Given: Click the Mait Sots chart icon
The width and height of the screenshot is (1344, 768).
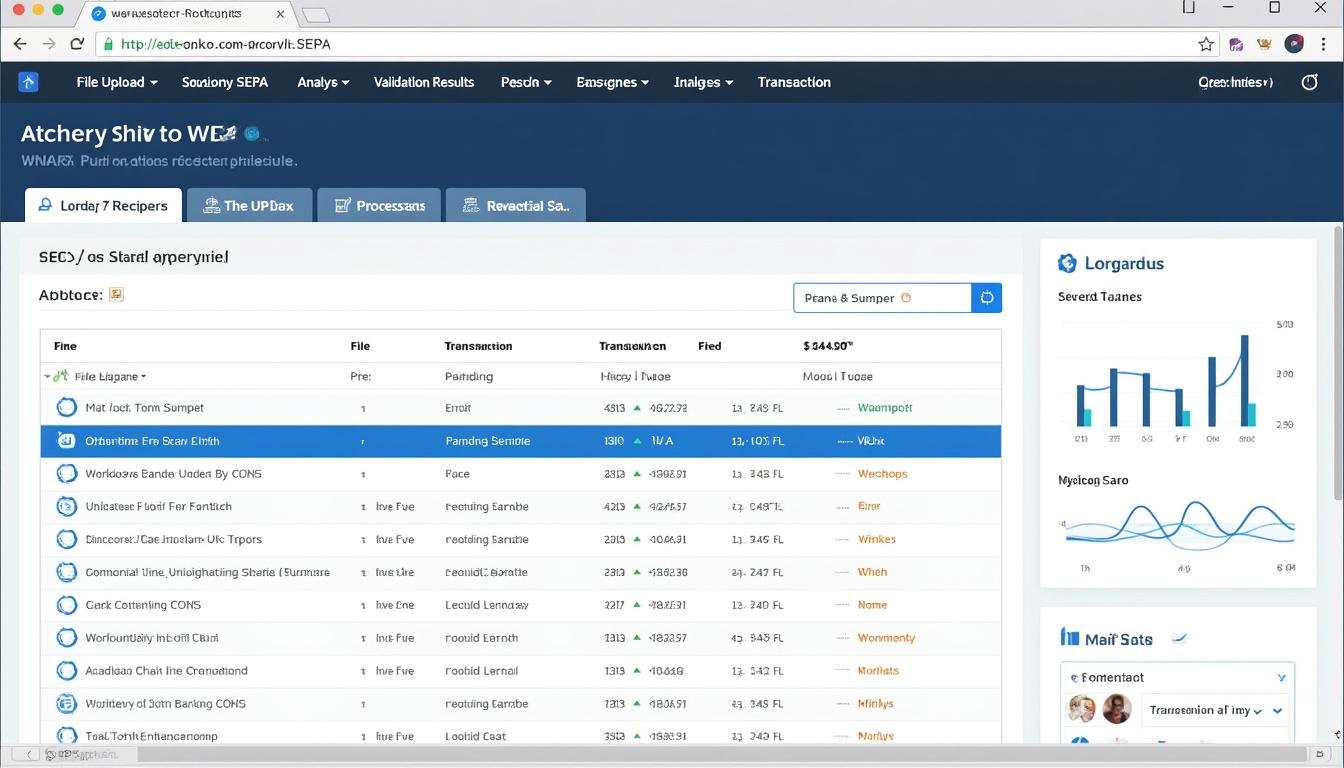Looking at the screenshot, I should tap(1069, 638).
